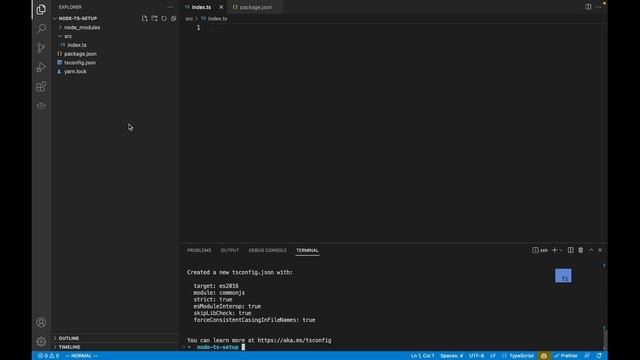Viewport: 640px width, 360px height.
Task: Change indentation via Spaces: 4
Action: 451,356
